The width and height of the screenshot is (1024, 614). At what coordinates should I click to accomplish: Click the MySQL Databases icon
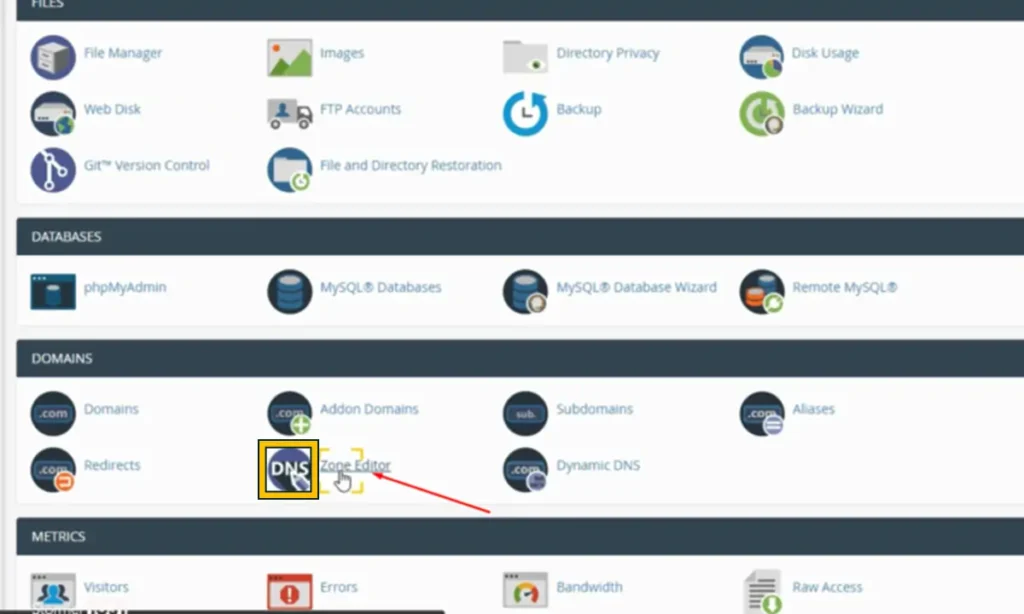(289, 291)
